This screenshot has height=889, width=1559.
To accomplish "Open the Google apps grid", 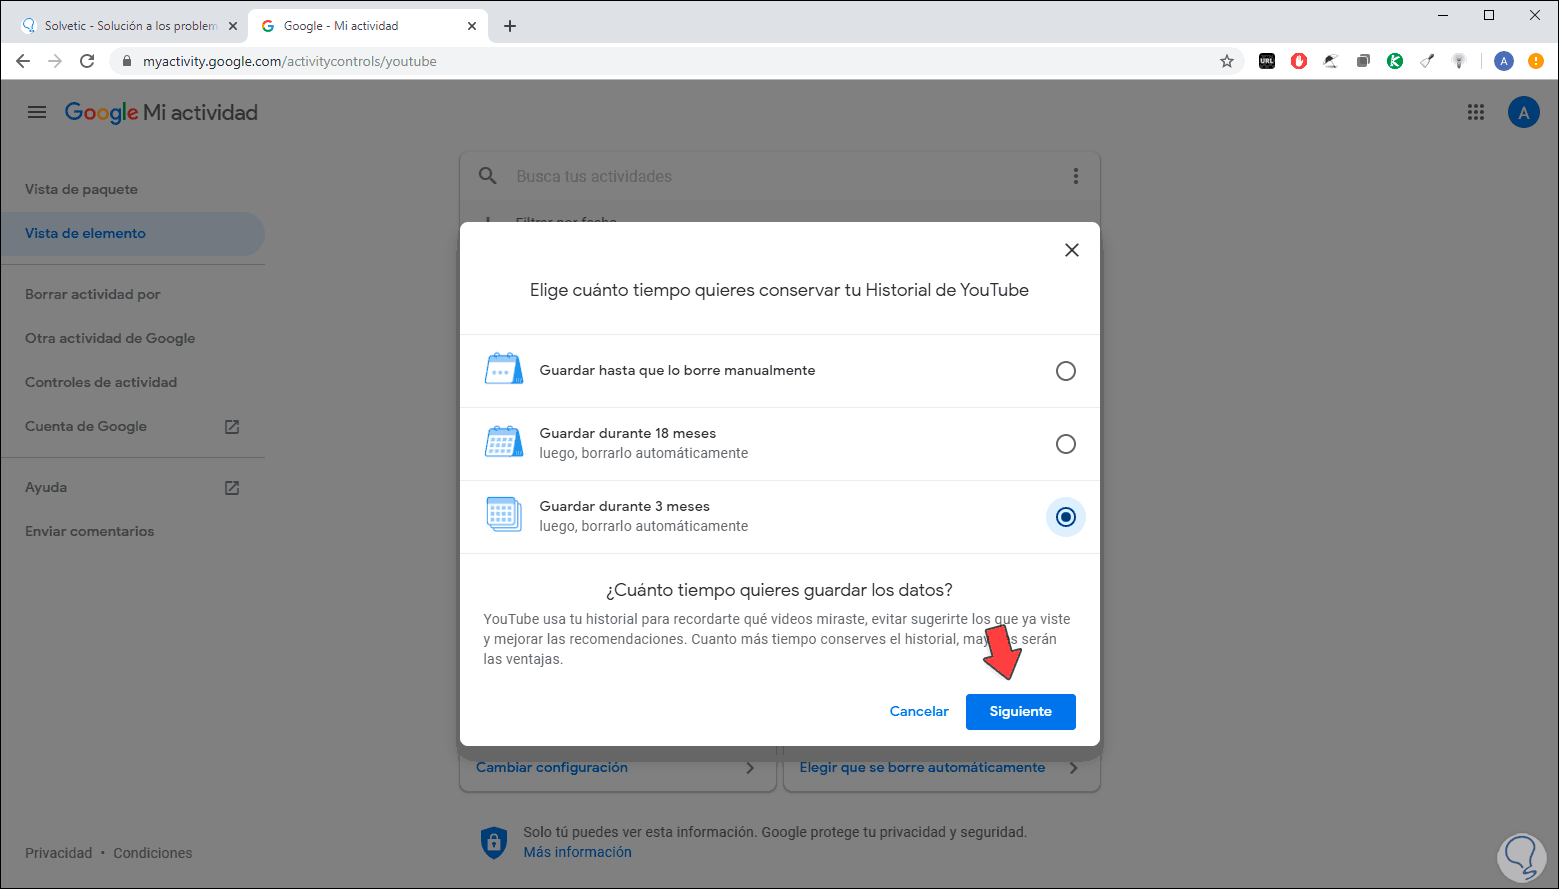I will coord(1476,112).
